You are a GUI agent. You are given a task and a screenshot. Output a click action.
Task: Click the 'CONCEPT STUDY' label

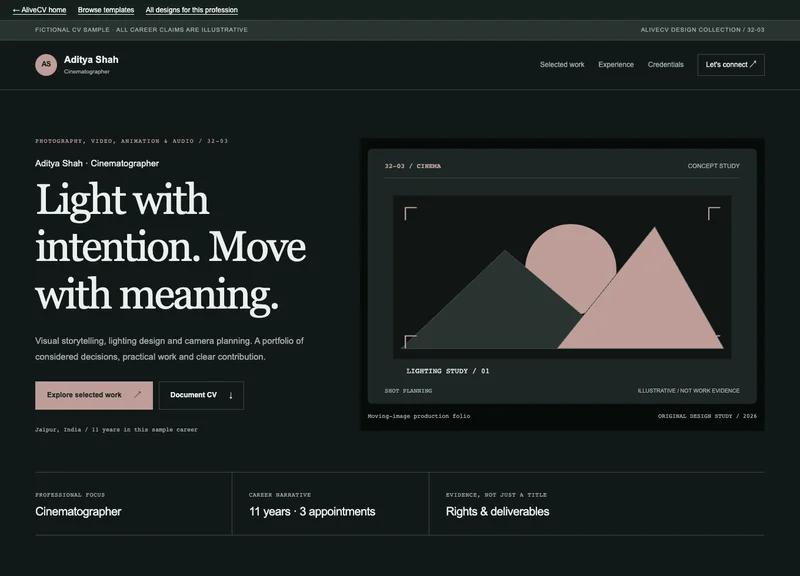tap(713, 166)
